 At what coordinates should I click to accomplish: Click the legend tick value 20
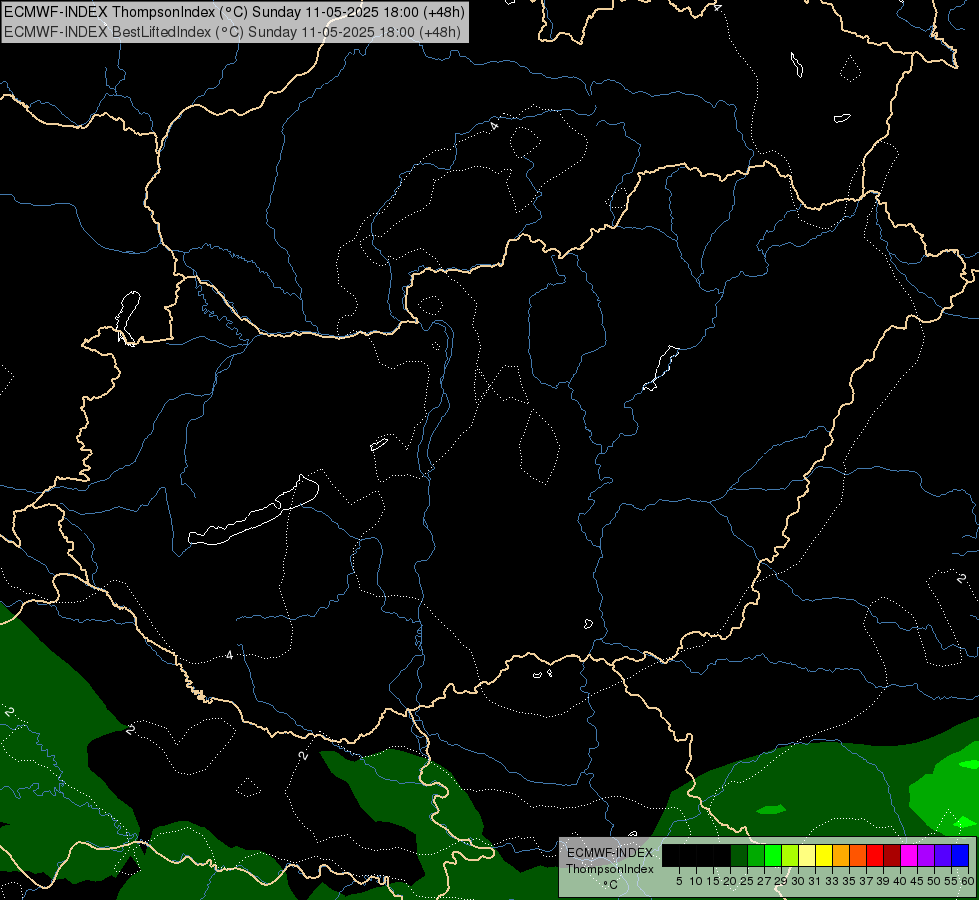(x=730, y=881)
